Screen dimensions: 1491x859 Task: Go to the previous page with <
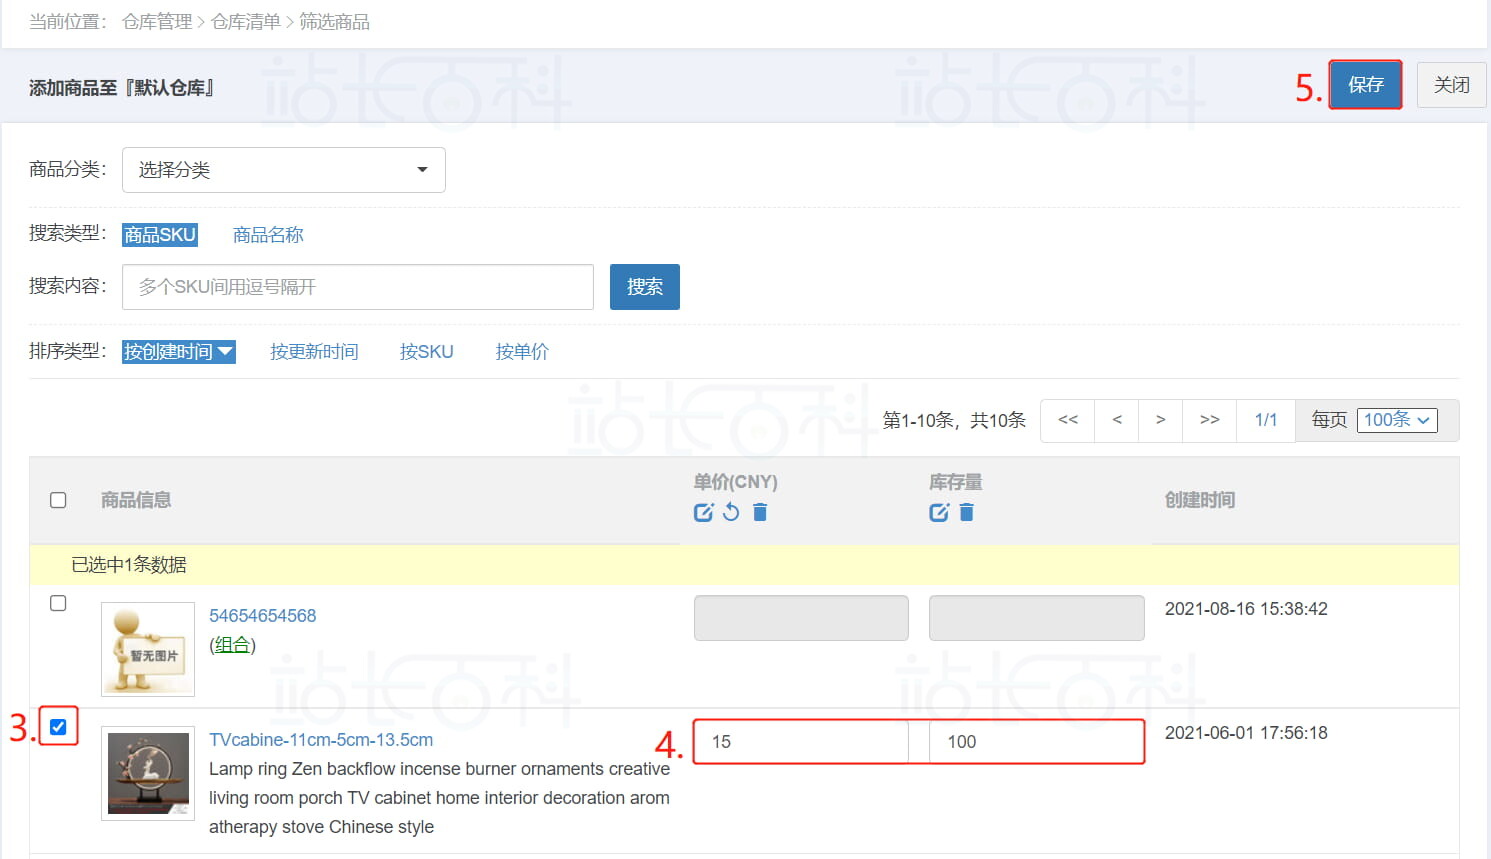[1117, 420]
